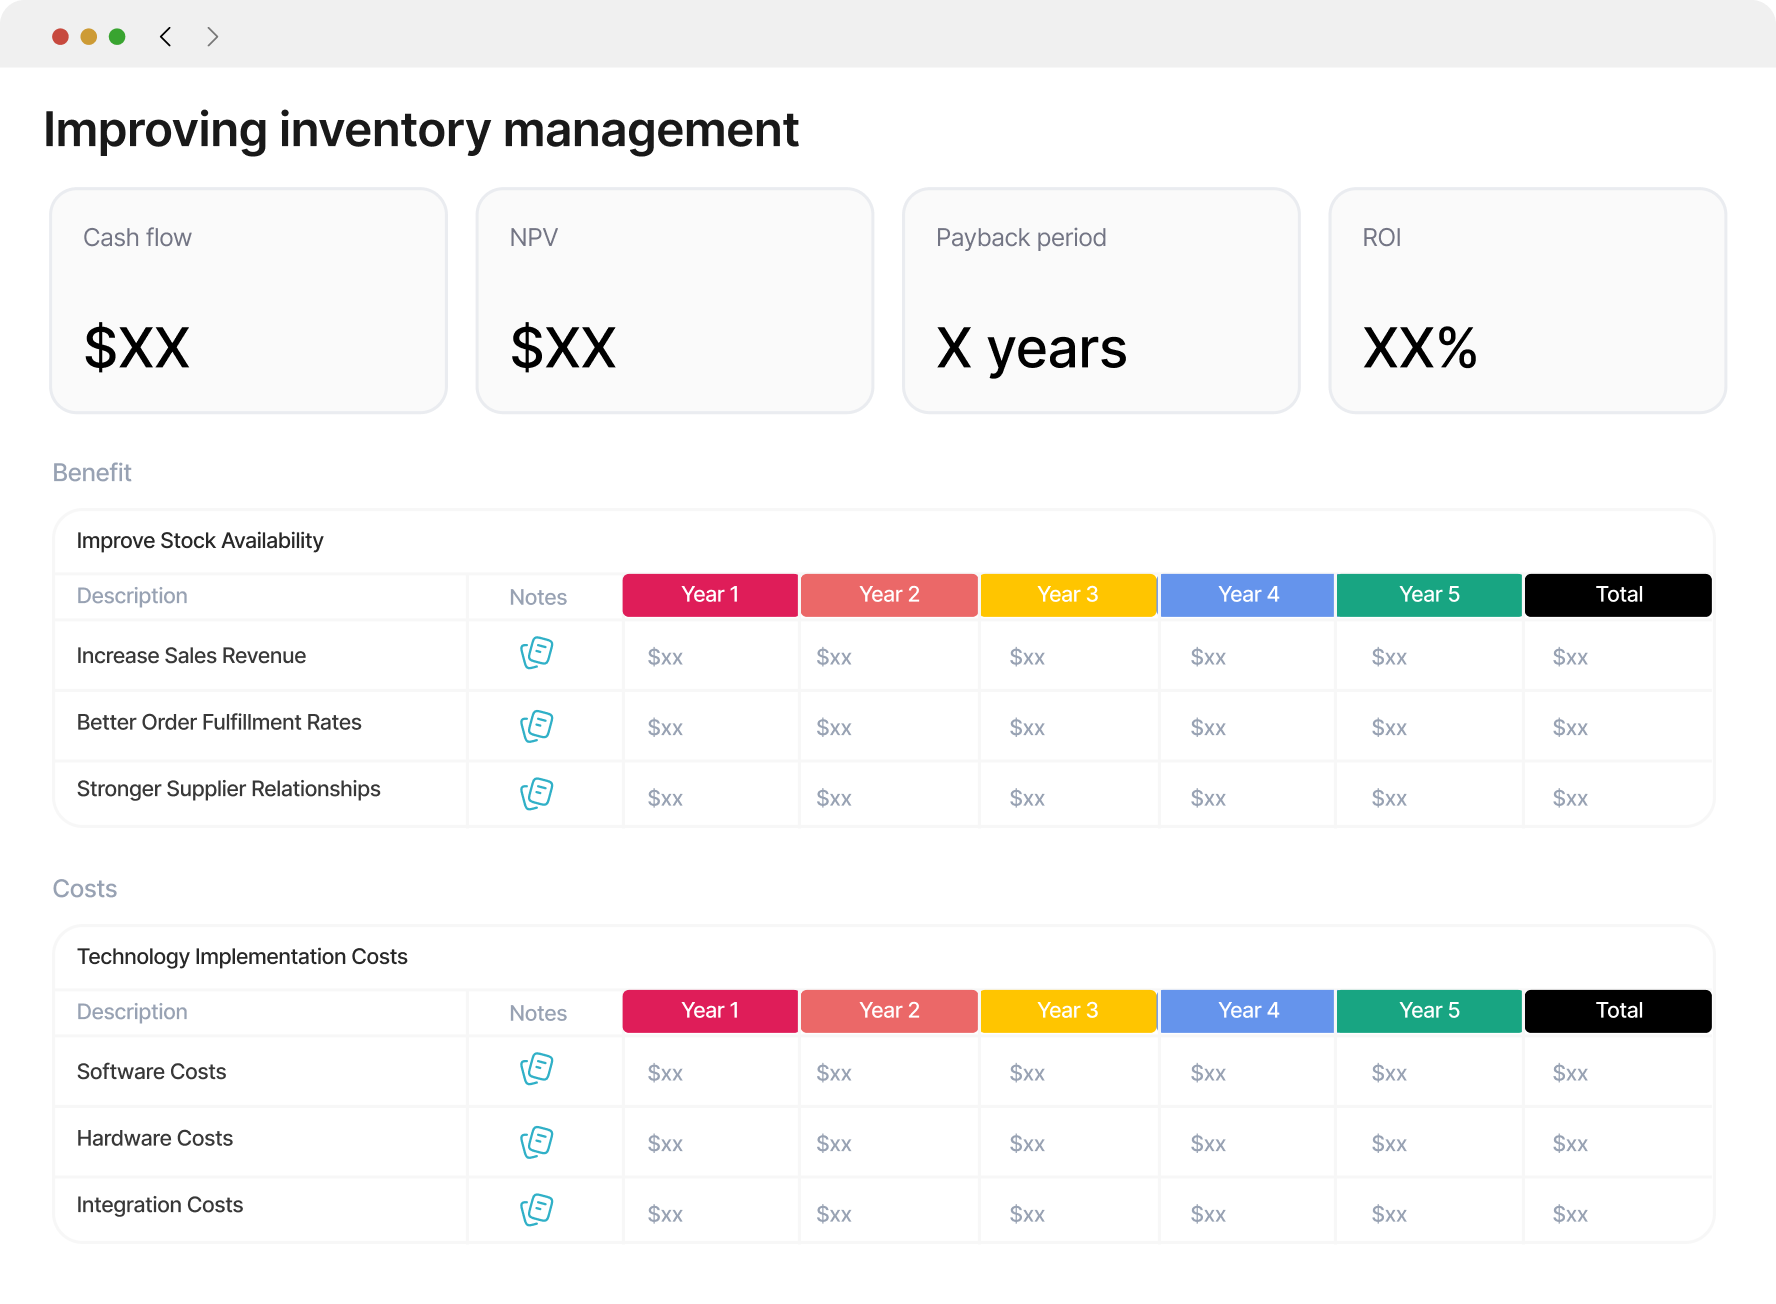This screenshot has height=1304, width=1776.
Task: Select the black Total header in Benefit table
Action: click(1618, 595)
